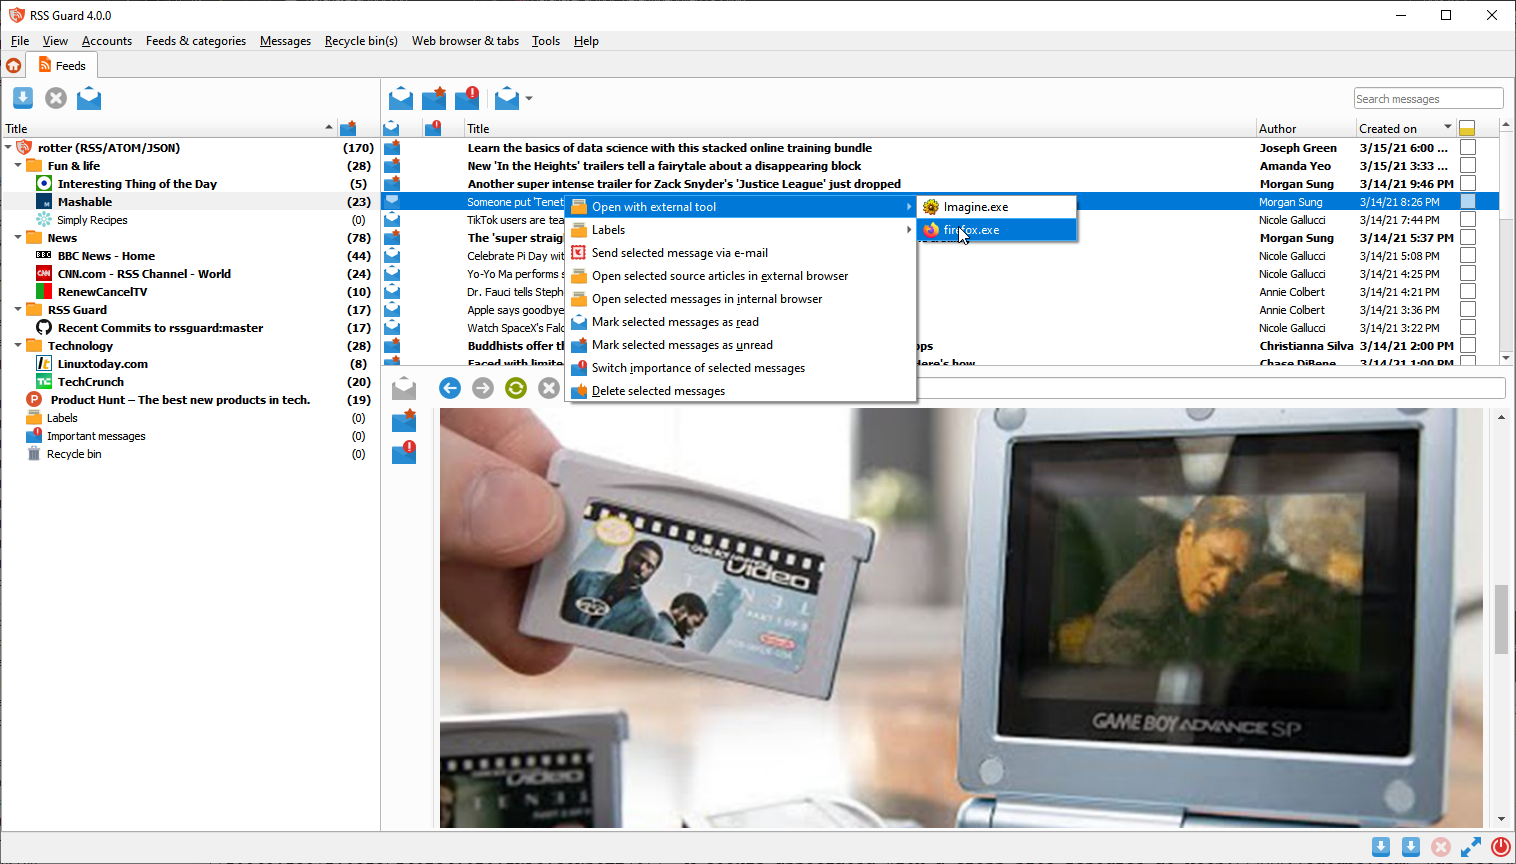Open the home icon tab at top left
Screen dimensions: 1516x864
(14, 66)
